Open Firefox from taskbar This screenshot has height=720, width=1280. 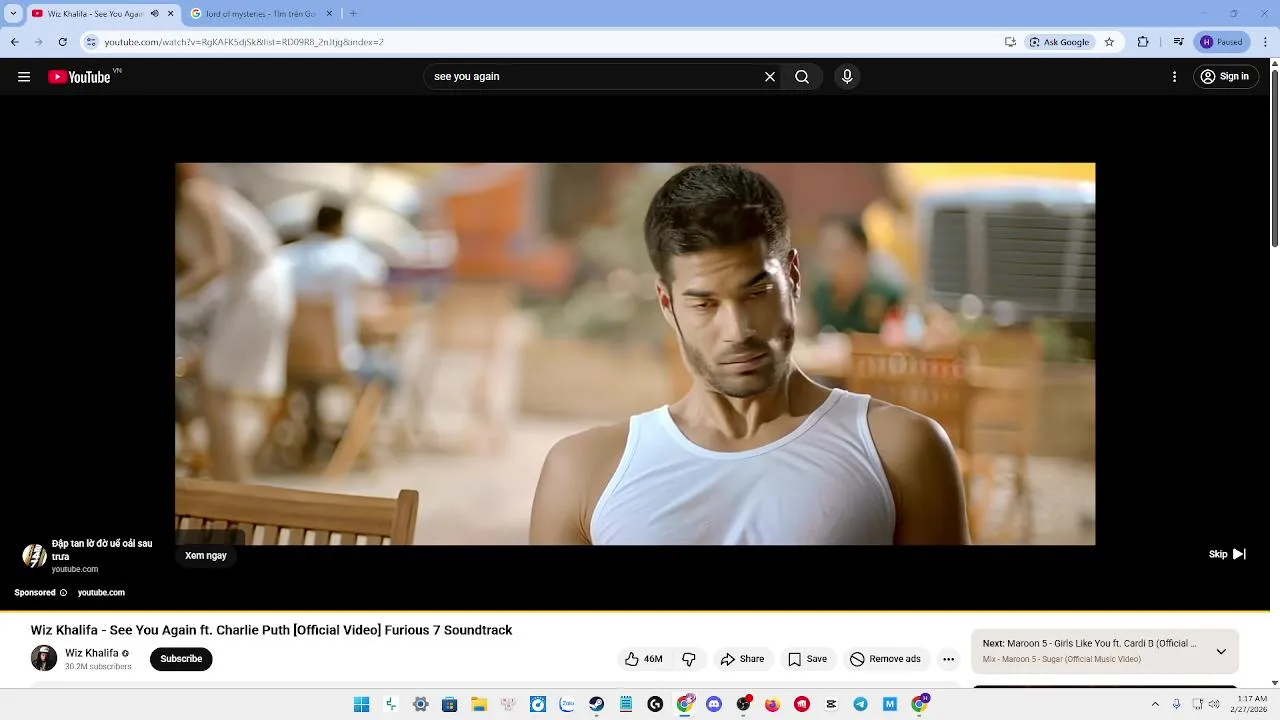772,704
